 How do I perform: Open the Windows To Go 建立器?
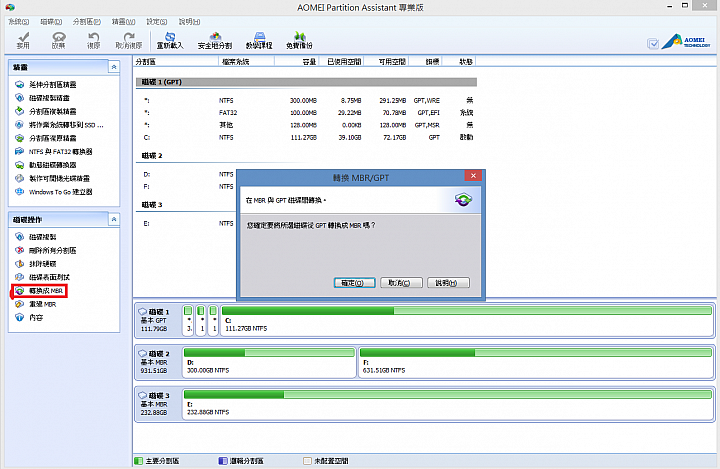pyautogui.click(x=54, y=192)
